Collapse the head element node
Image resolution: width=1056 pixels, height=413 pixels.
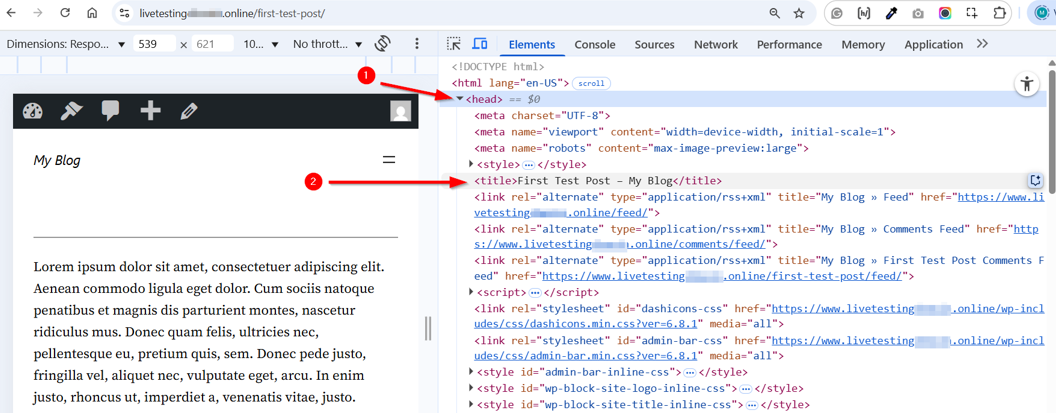coord(459,99)
